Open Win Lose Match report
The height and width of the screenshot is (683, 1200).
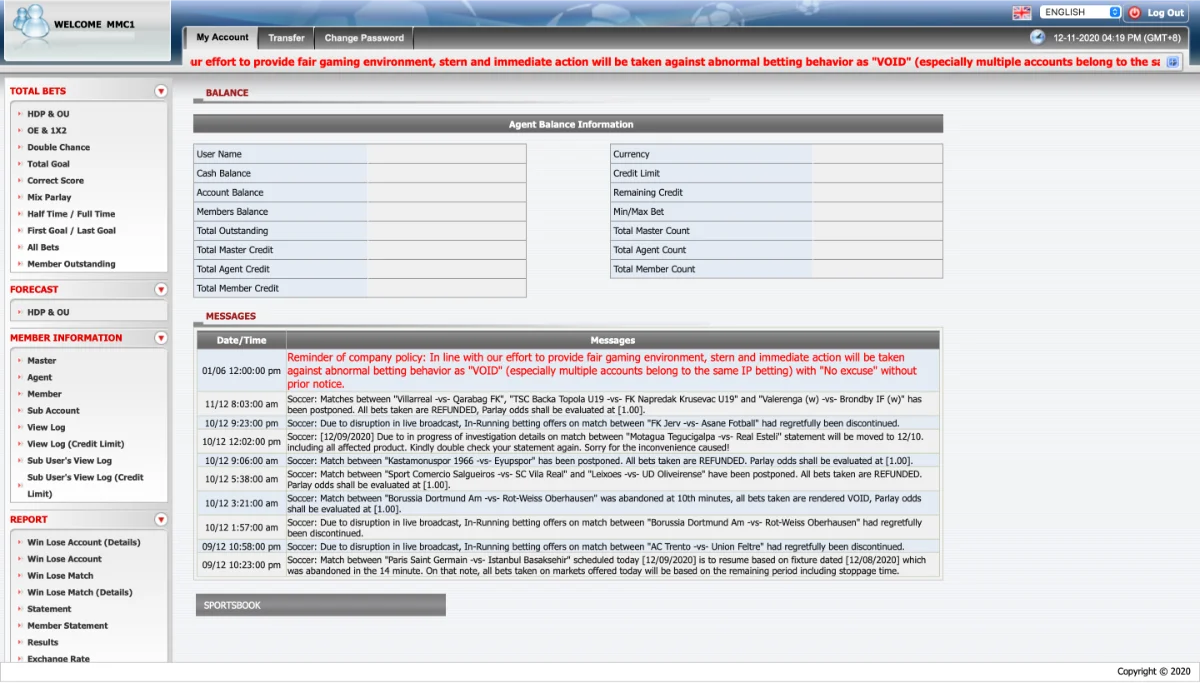tap(60, 576)
